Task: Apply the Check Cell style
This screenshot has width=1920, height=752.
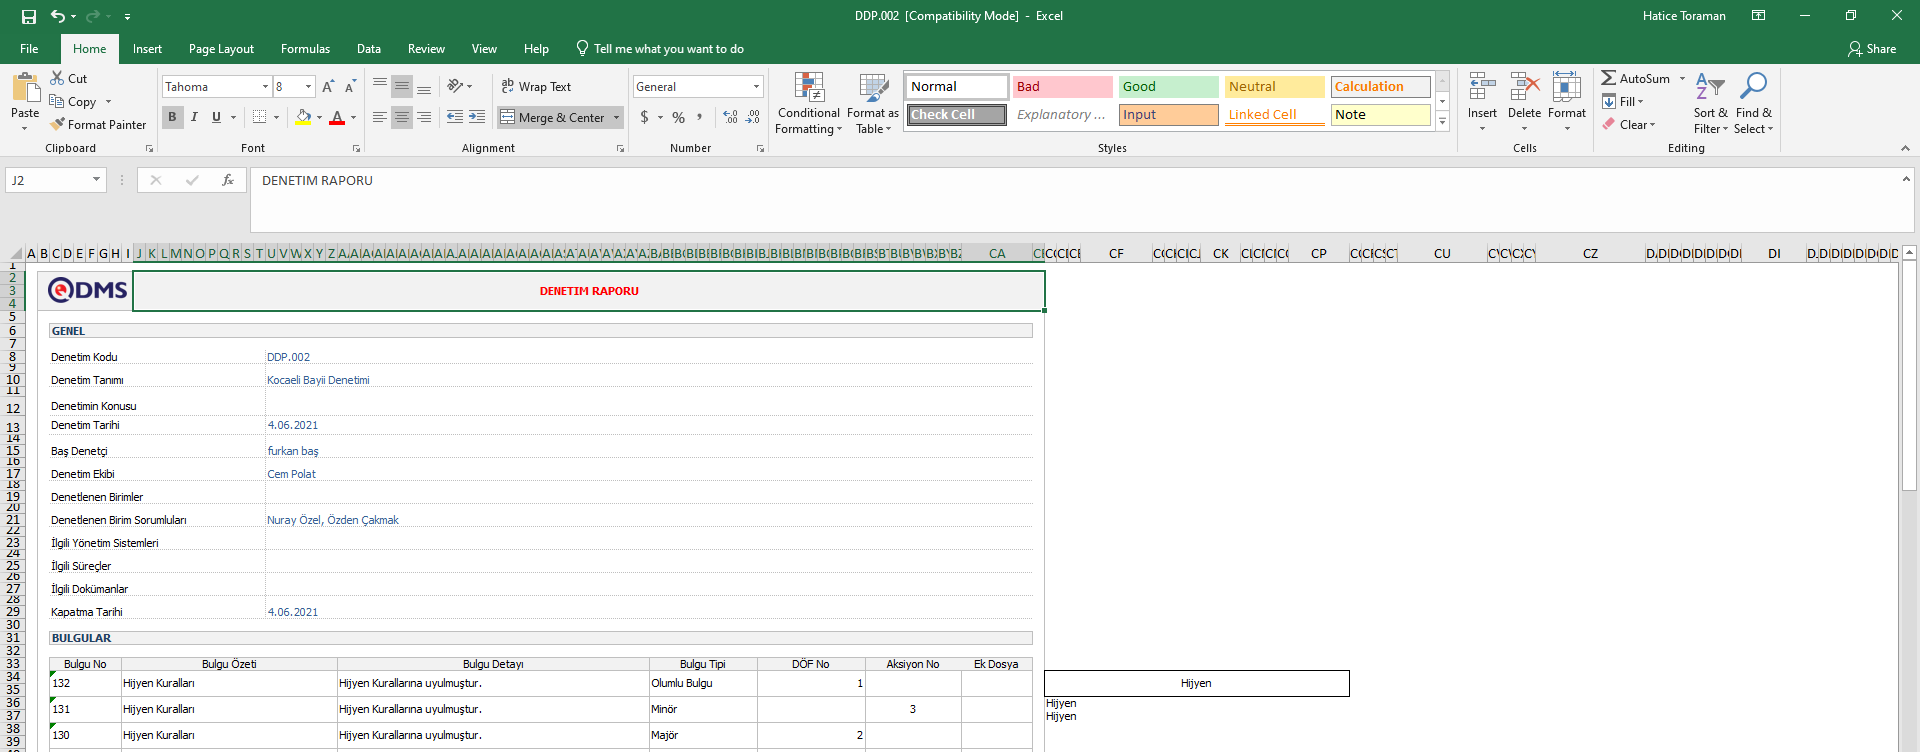Action: (957, 115)
